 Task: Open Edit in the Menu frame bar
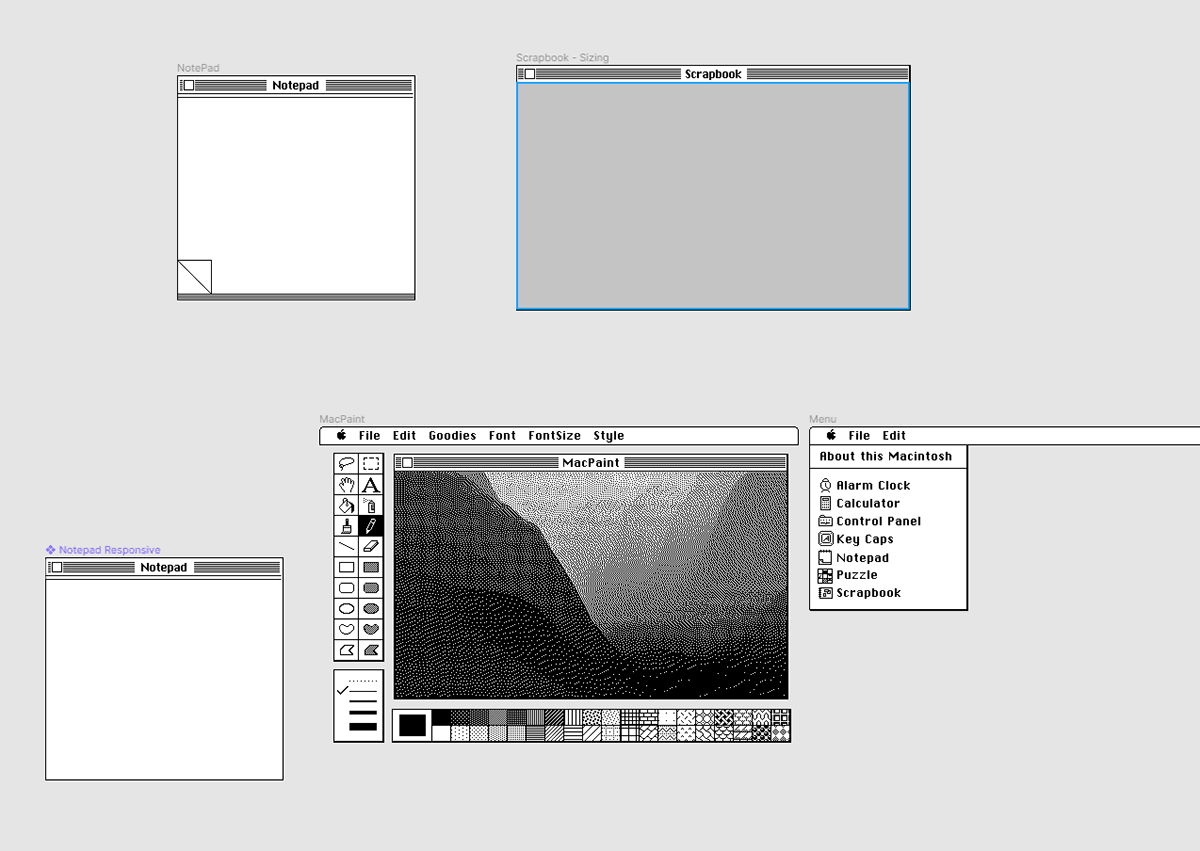pos(894,435)
